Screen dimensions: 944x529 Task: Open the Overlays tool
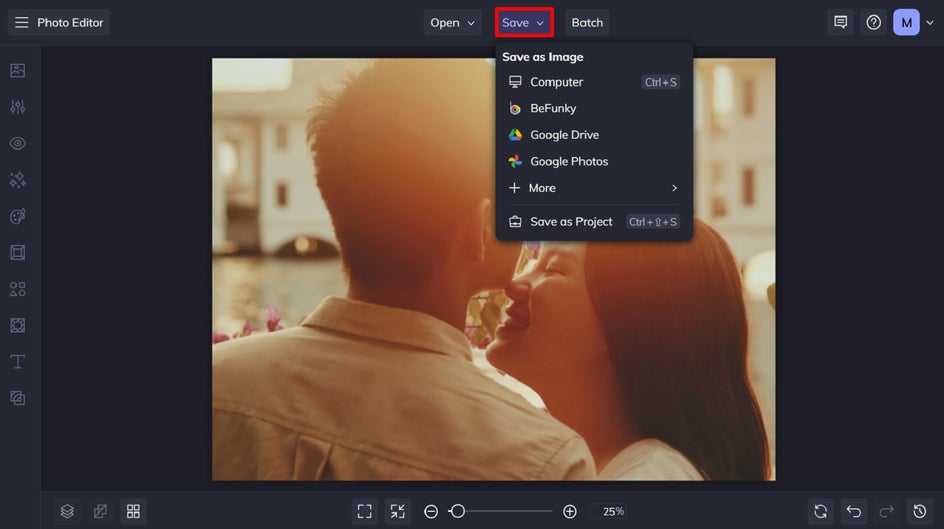(x=17, y=325)
